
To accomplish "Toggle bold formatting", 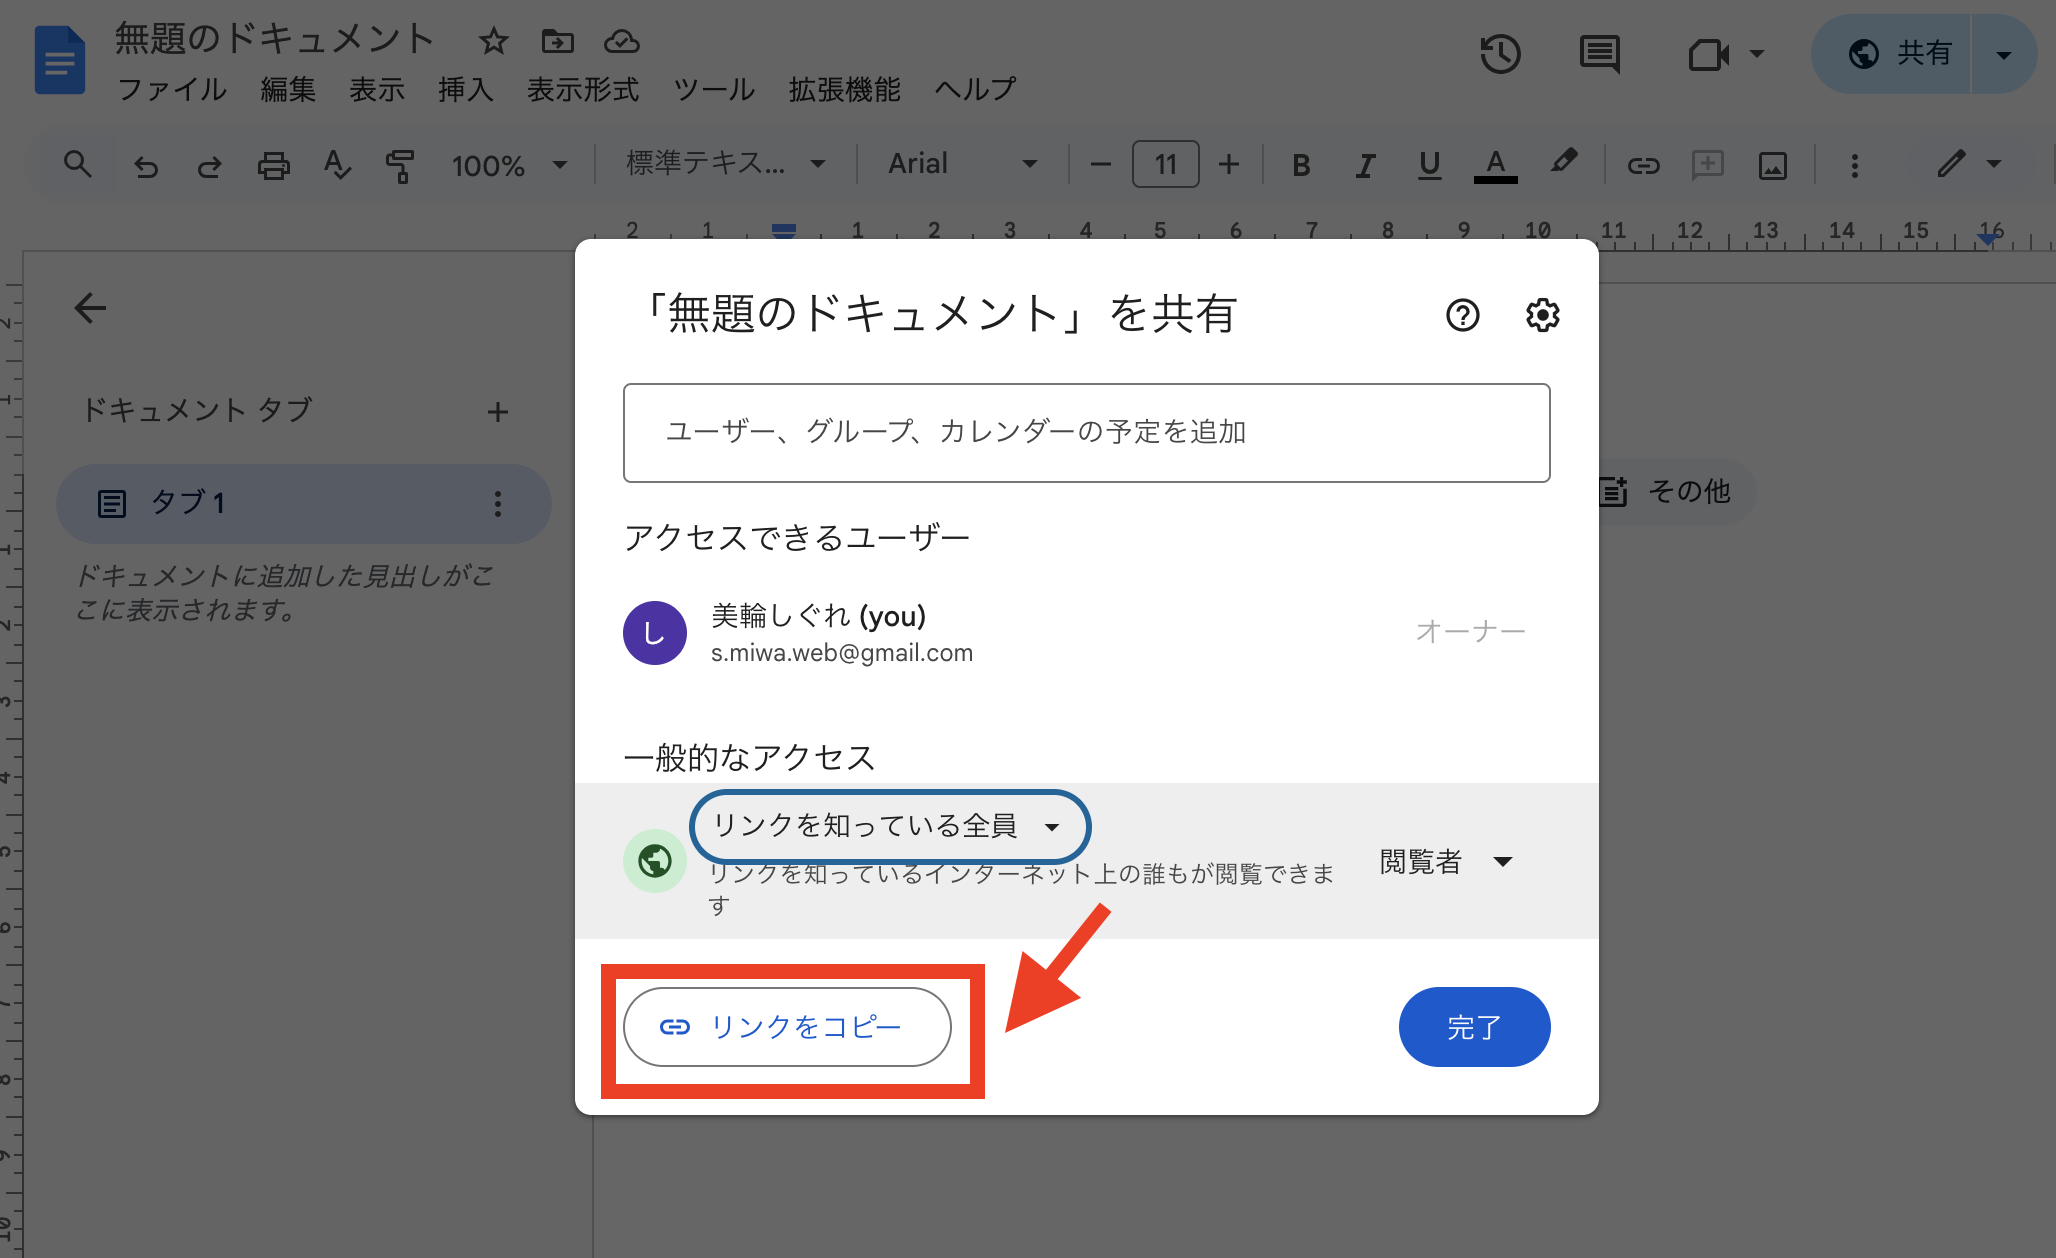I will click(1300, 165).
